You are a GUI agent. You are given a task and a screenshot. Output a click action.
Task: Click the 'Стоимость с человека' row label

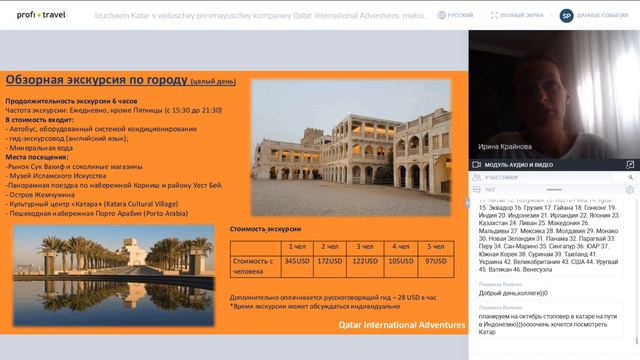point(255,266)
